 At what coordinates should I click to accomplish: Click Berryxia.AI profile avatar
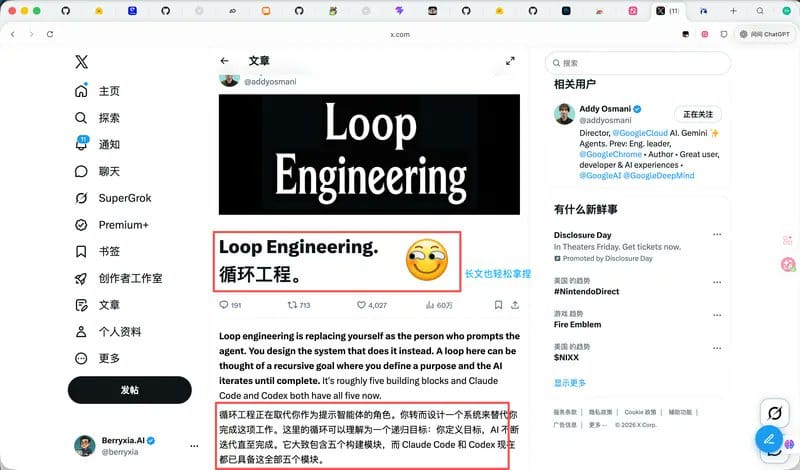point(85,446)
